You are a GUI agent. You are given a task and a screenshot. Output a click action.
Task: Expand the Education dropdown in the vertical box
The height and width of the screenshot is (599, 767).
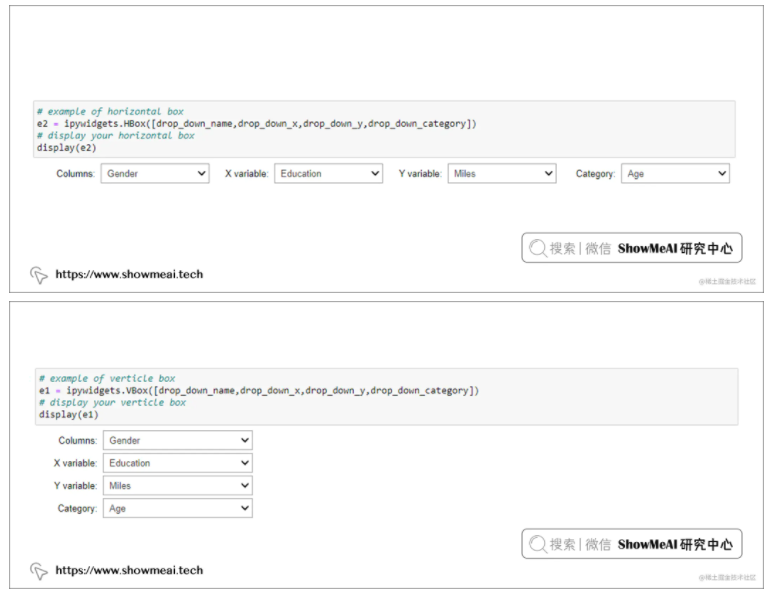point(178,463)
